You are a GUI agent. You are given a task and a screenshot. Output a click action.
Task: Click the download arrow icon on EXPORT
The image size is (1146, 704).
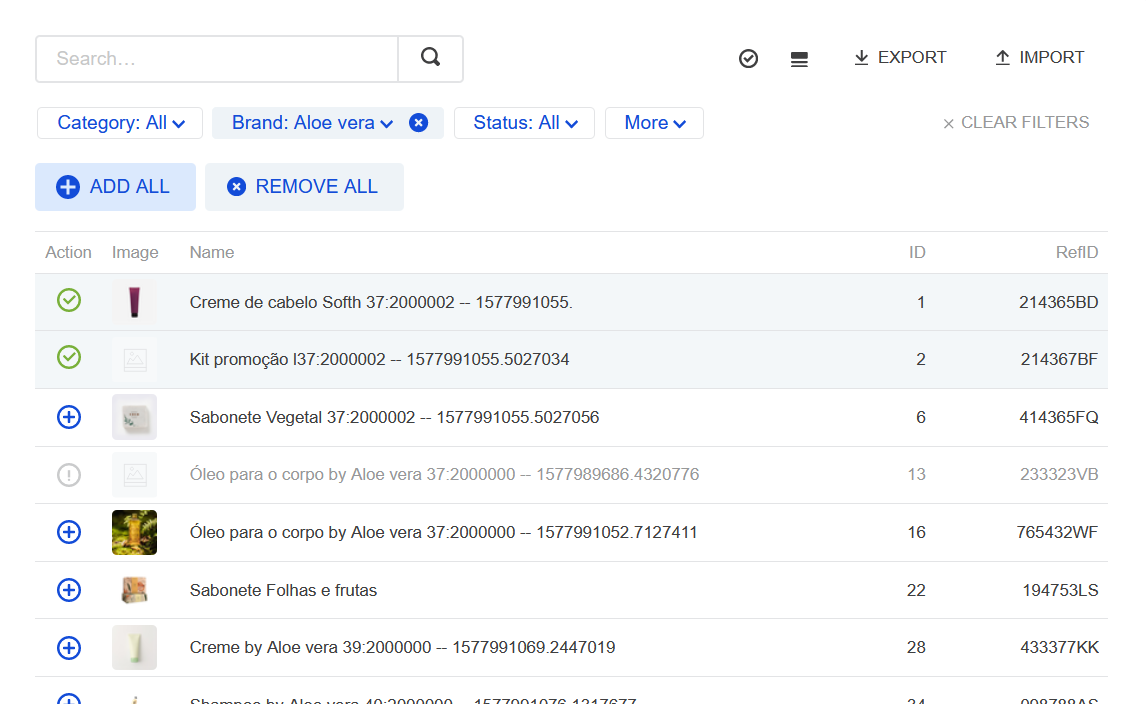(861, 58)
